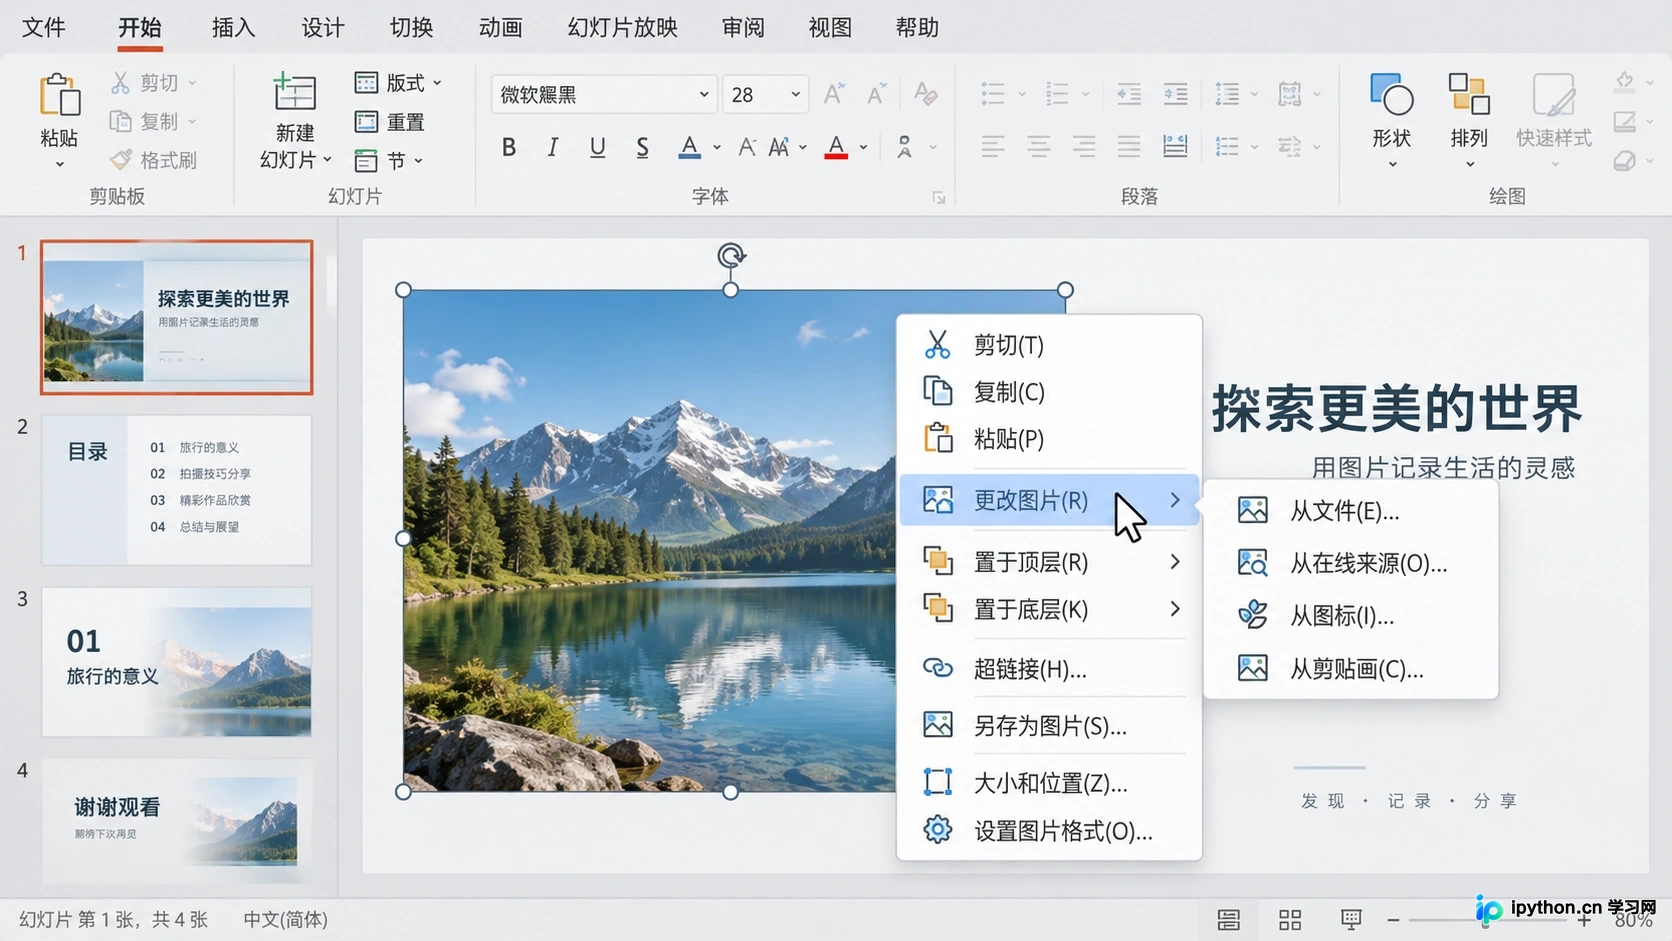1672x941 pixels.
Task: Toggle left align paragraph
Action: coord(992,147)
